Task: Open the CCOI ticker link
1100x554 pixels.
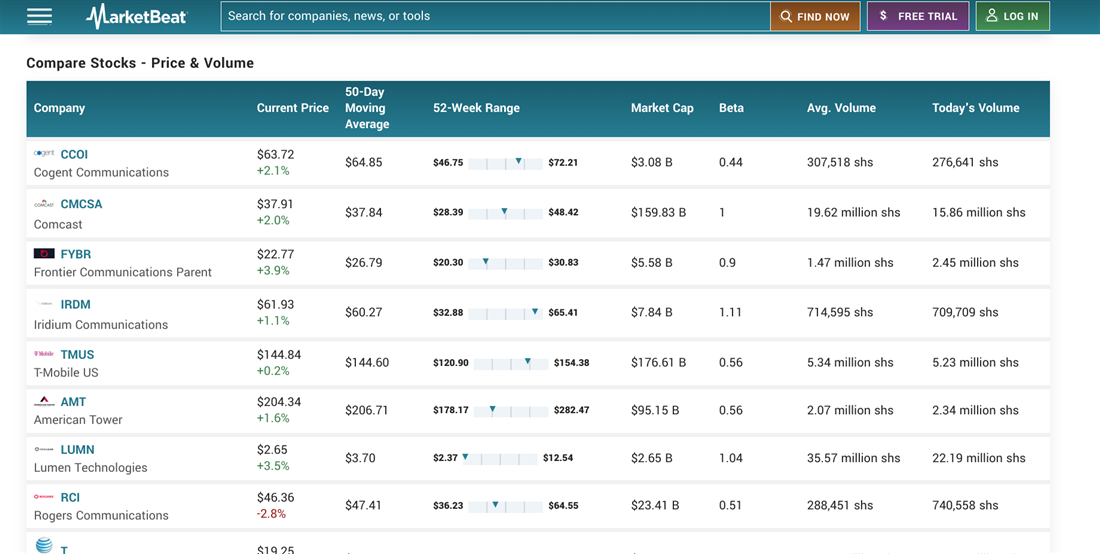Action: click(x=74, y=154)
